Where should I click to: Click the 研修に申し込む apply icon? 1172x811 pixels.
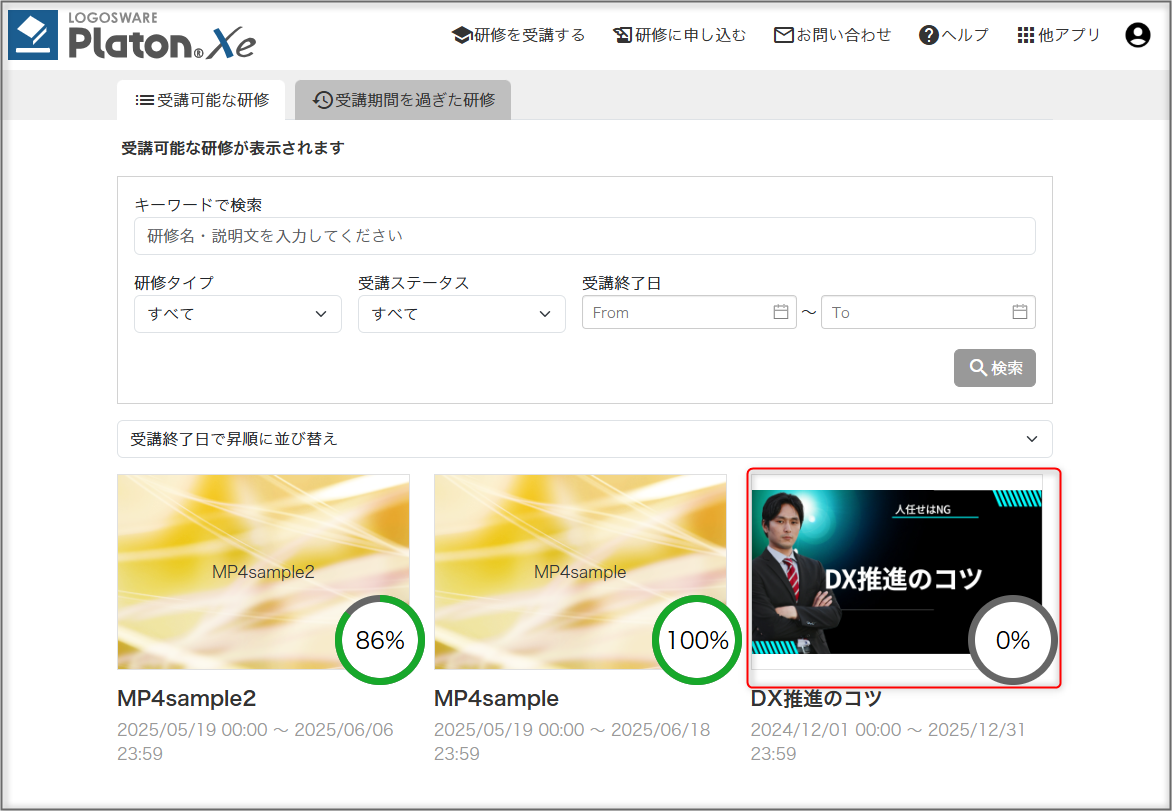pos(623,35)
